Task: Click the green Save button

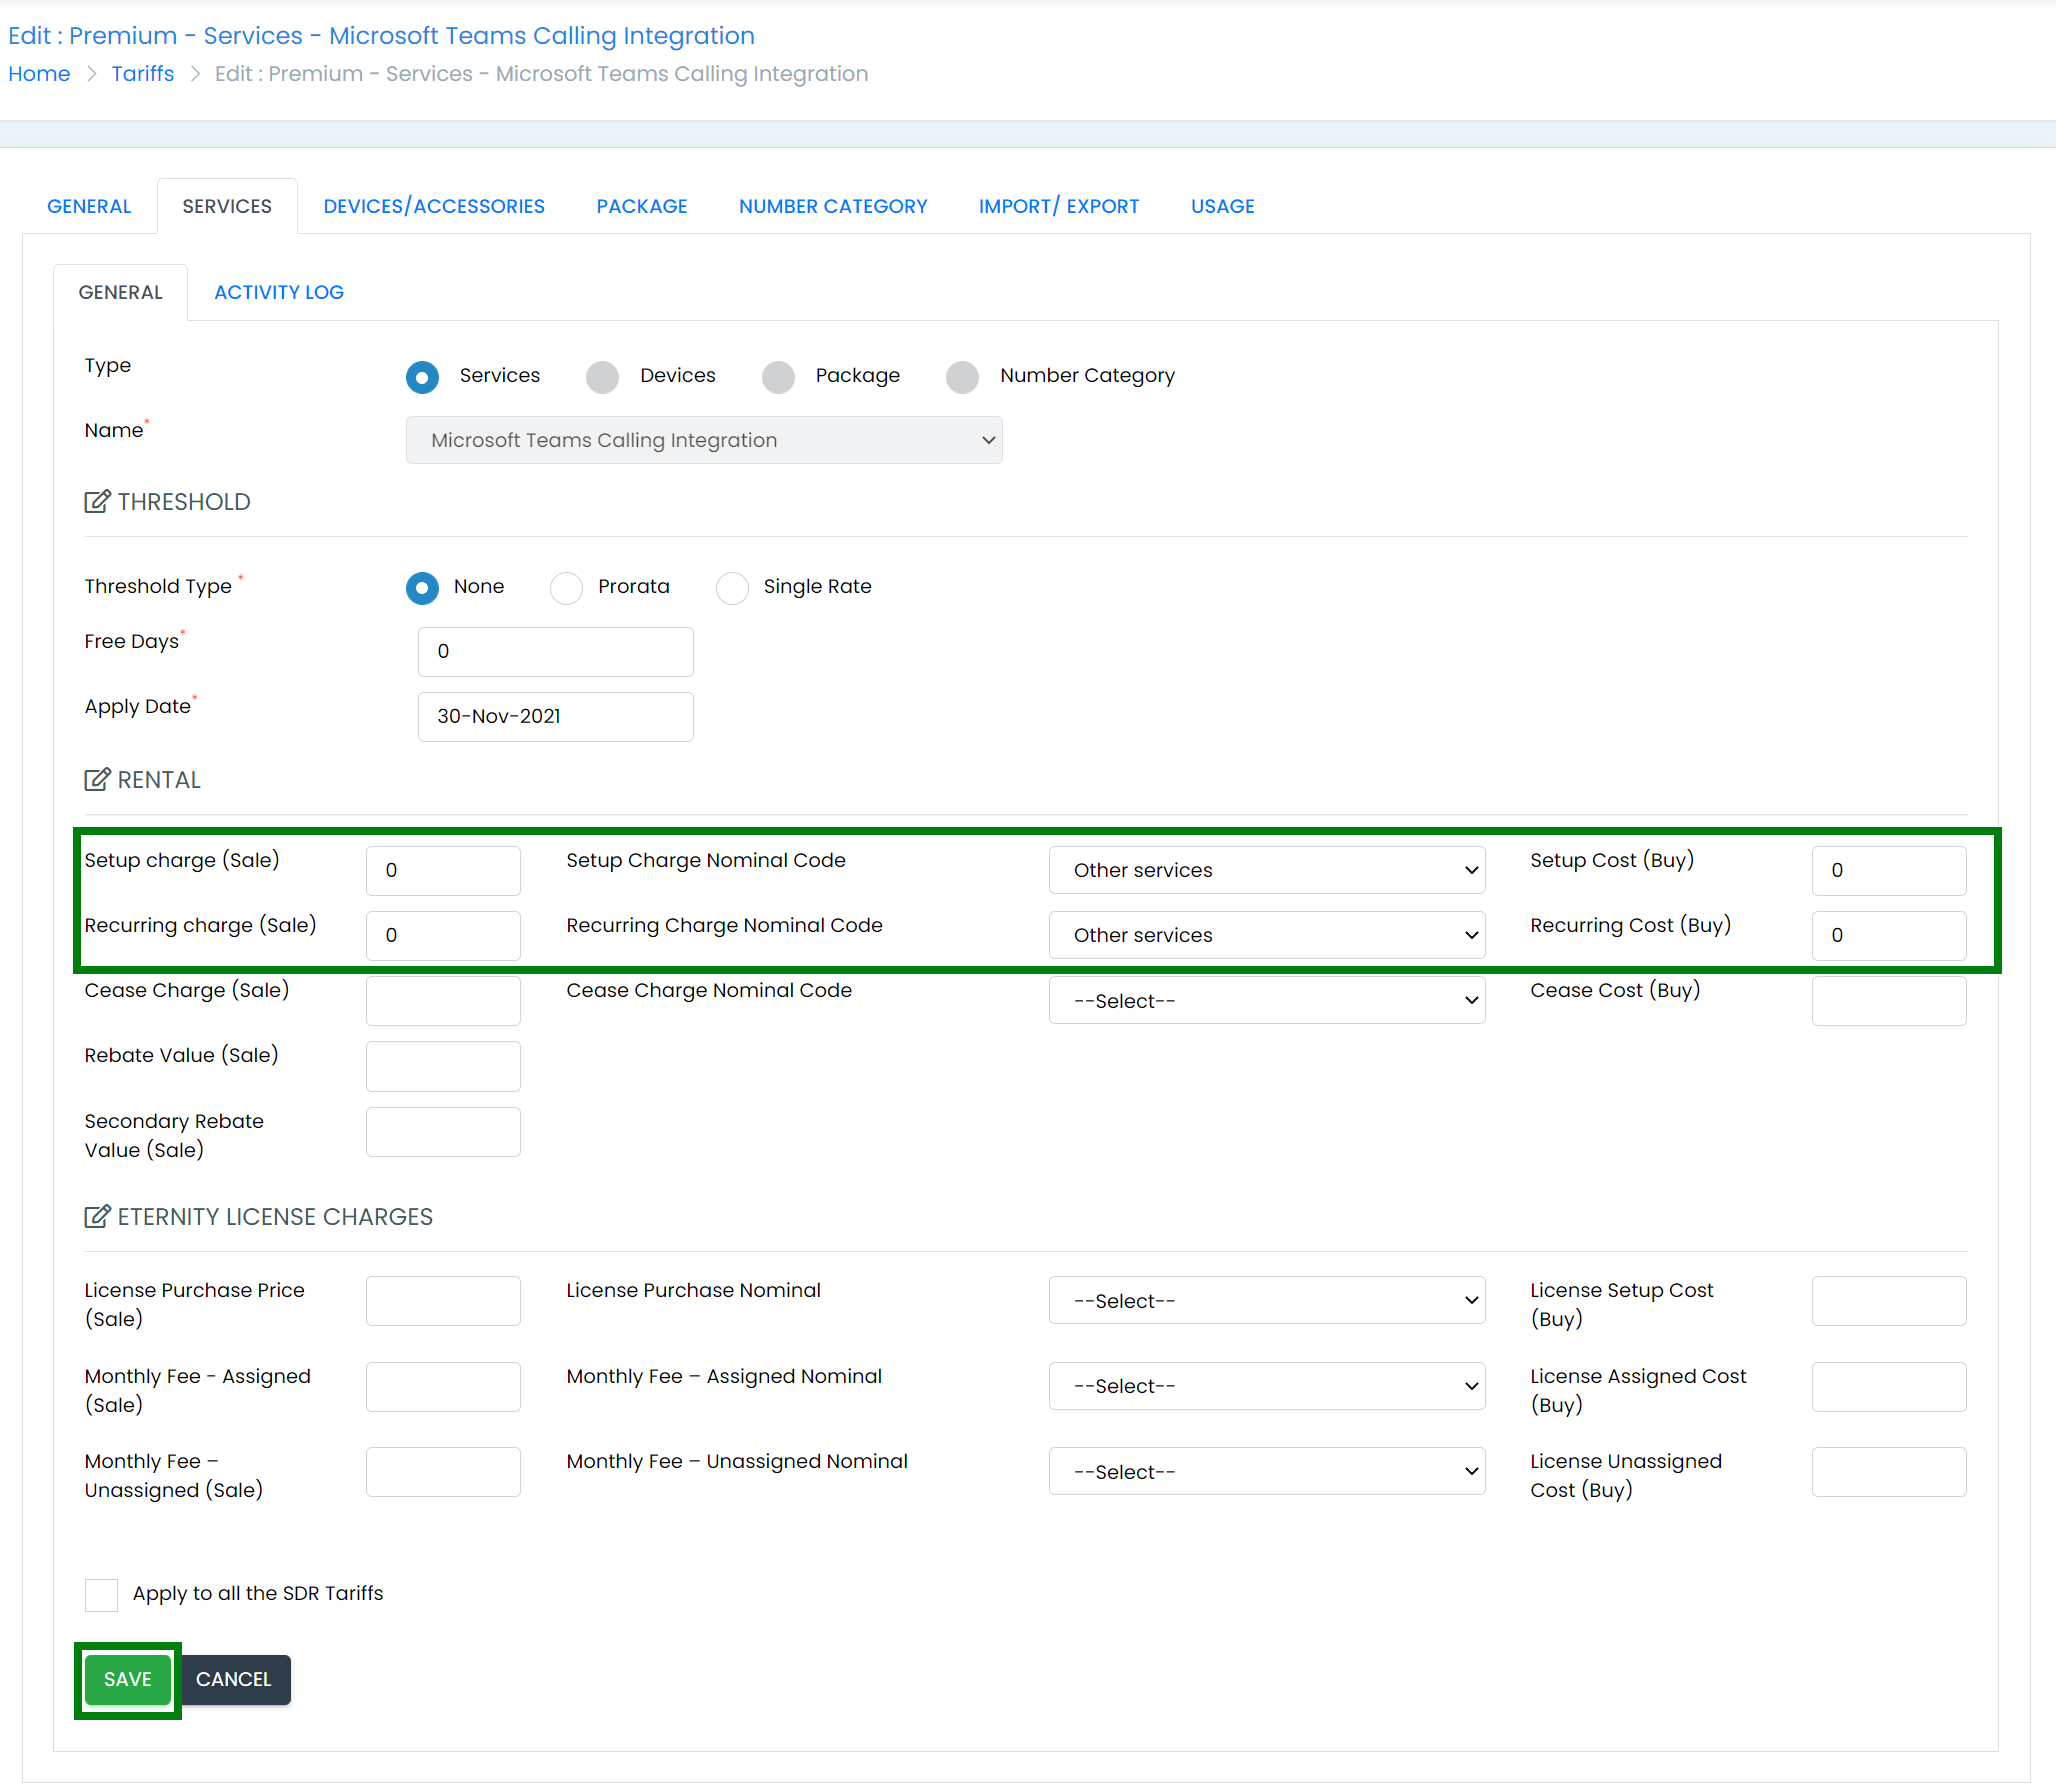Action: click(x=128, y=1680)
